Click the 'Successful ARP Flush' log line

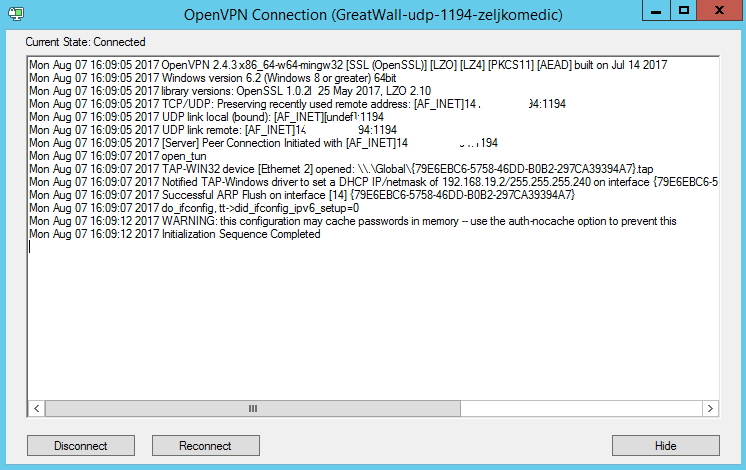(x=302, y=195)
